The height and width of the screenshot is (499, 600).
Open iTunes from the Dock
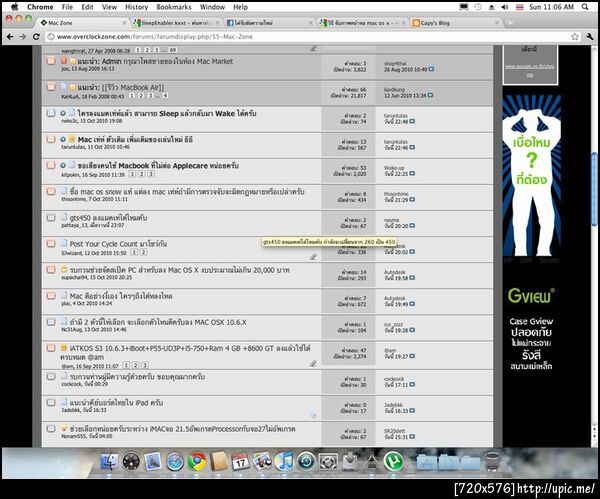tap(284, 462)
